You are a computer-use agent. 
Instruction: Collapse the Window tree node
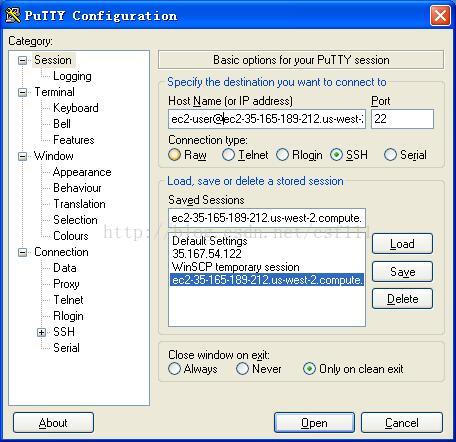22,156
